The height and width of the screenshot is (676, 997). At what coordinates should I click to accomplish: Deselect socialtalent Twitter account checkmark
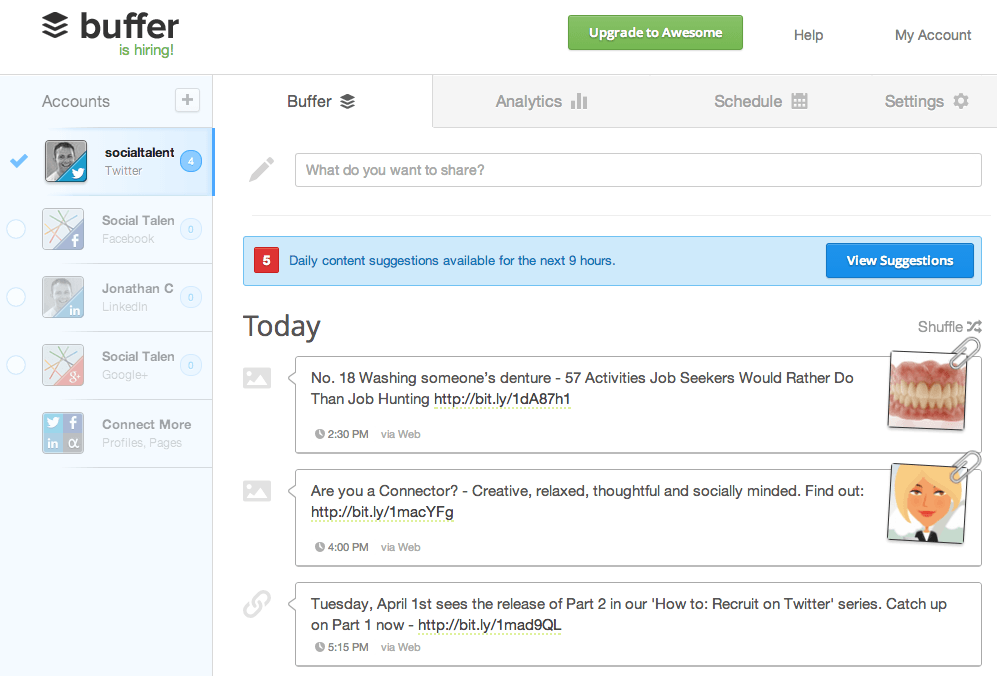coord(19,161)
